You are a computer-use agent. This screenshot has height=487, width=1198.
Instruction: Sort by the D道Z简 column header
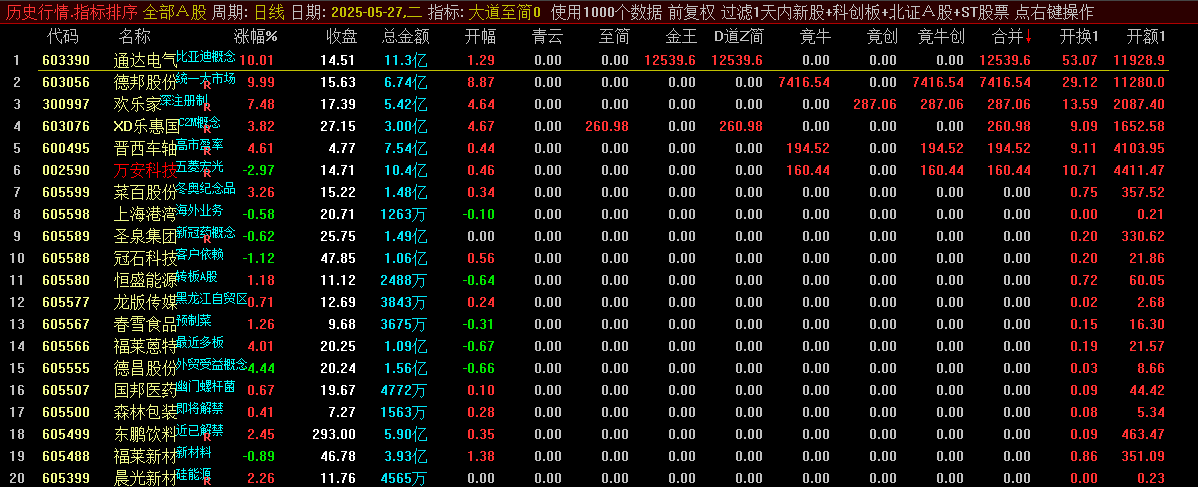click(738, 36)
